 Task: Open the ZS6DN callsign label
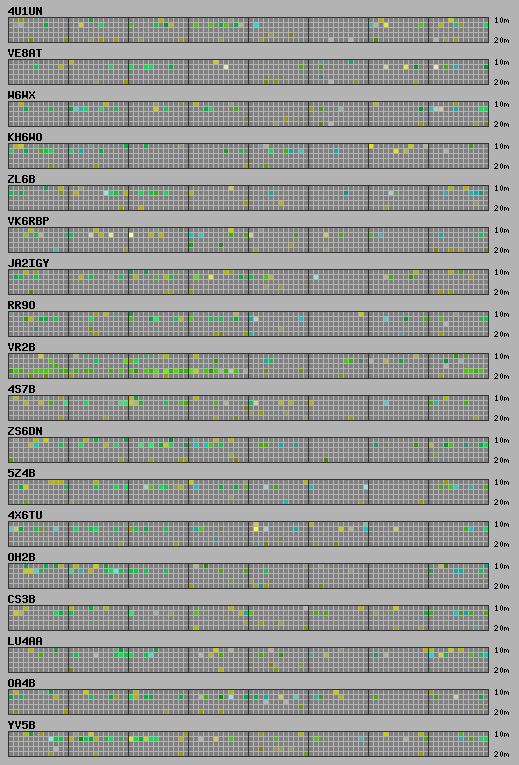[x=25, y=431]
